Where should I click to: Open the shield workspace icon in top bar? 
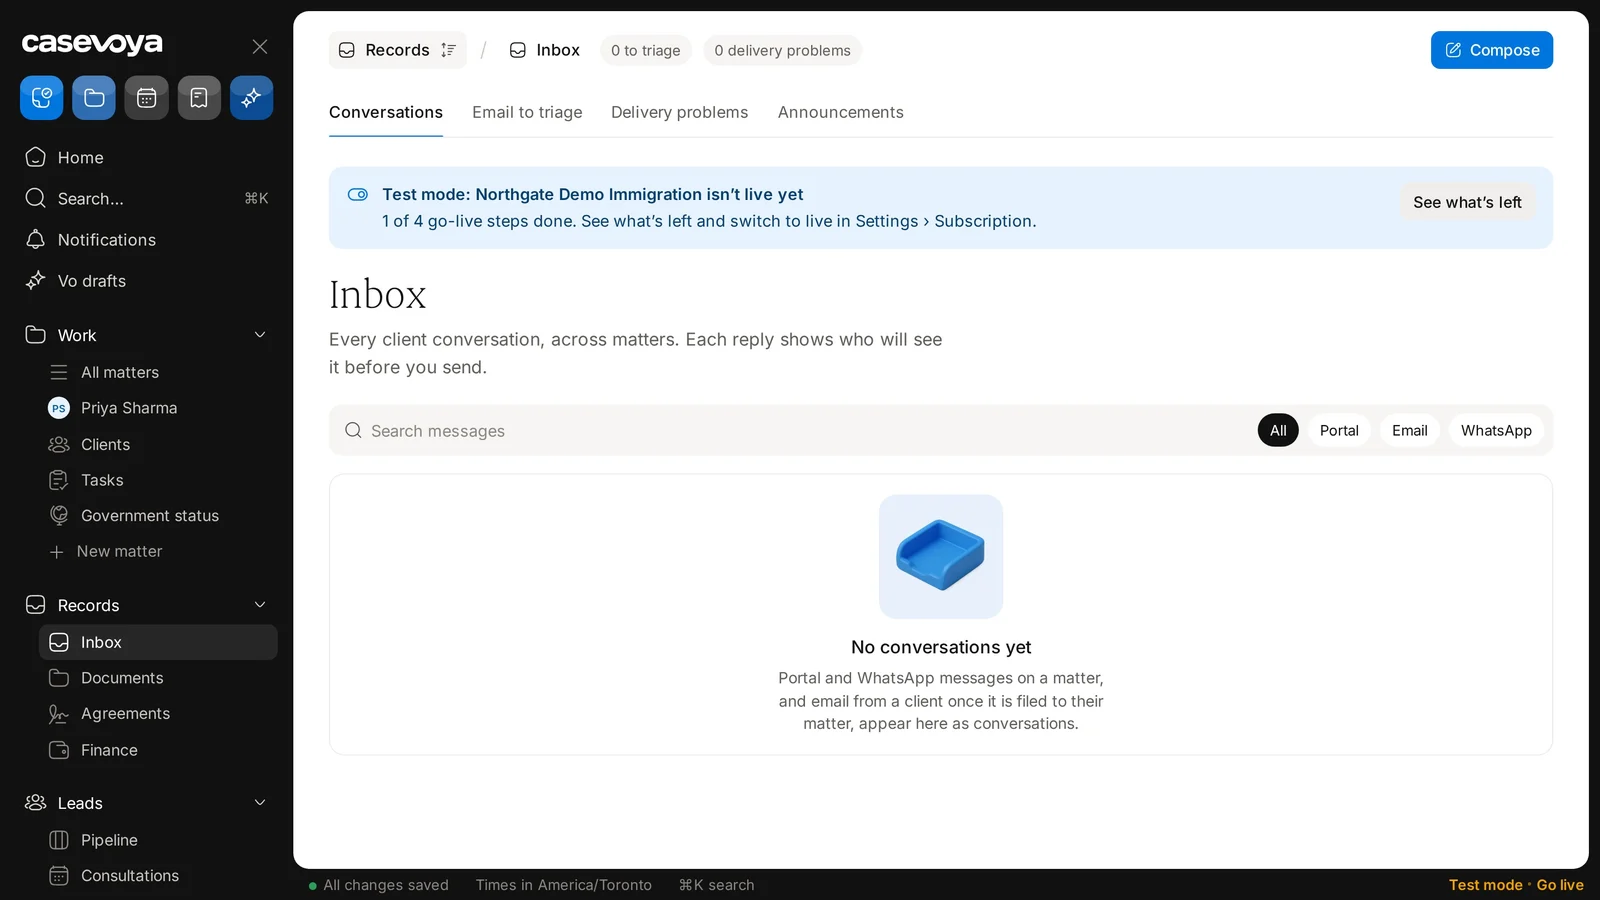click(x=41, y=98)
